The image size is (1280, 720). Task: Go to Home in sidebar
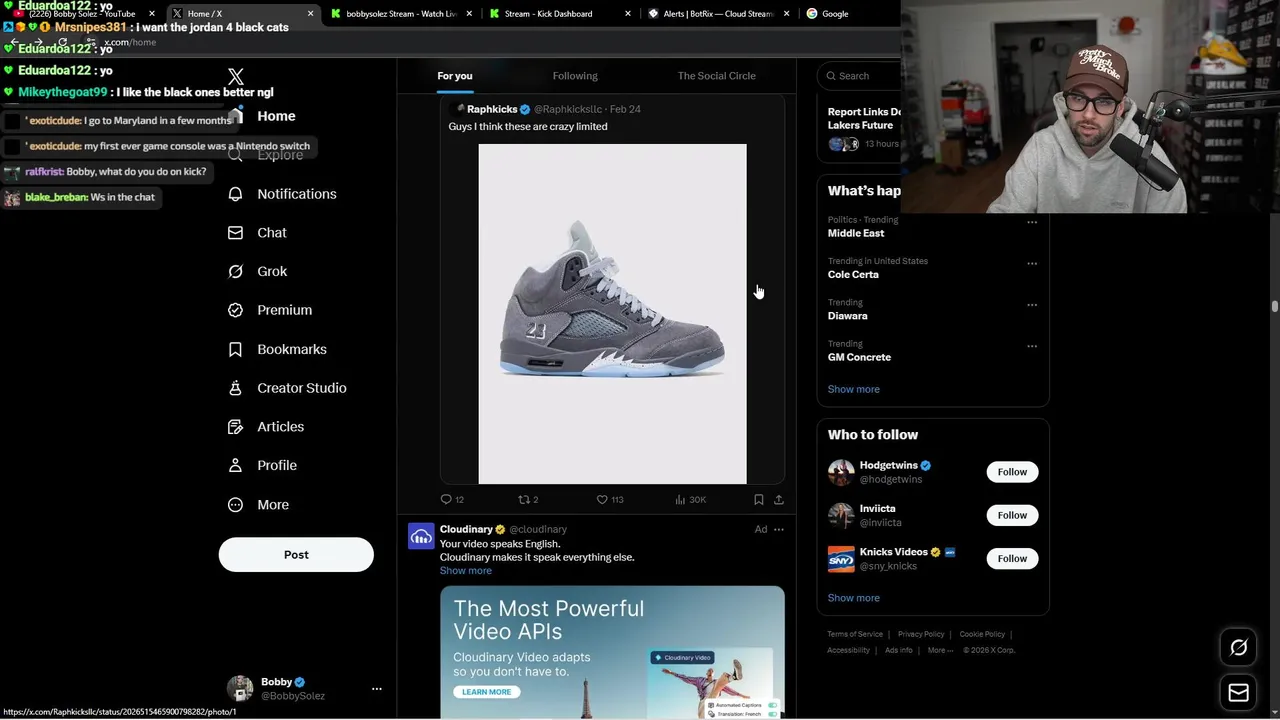point(262,116)
